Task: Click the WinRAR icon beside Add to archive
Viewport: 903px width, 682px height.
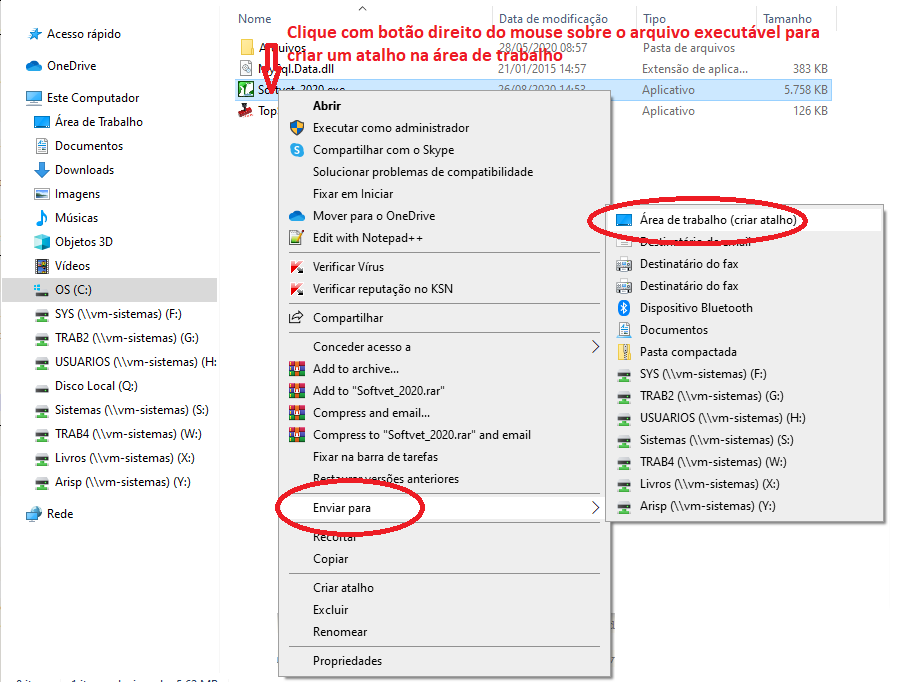Action: click(296, 369)
